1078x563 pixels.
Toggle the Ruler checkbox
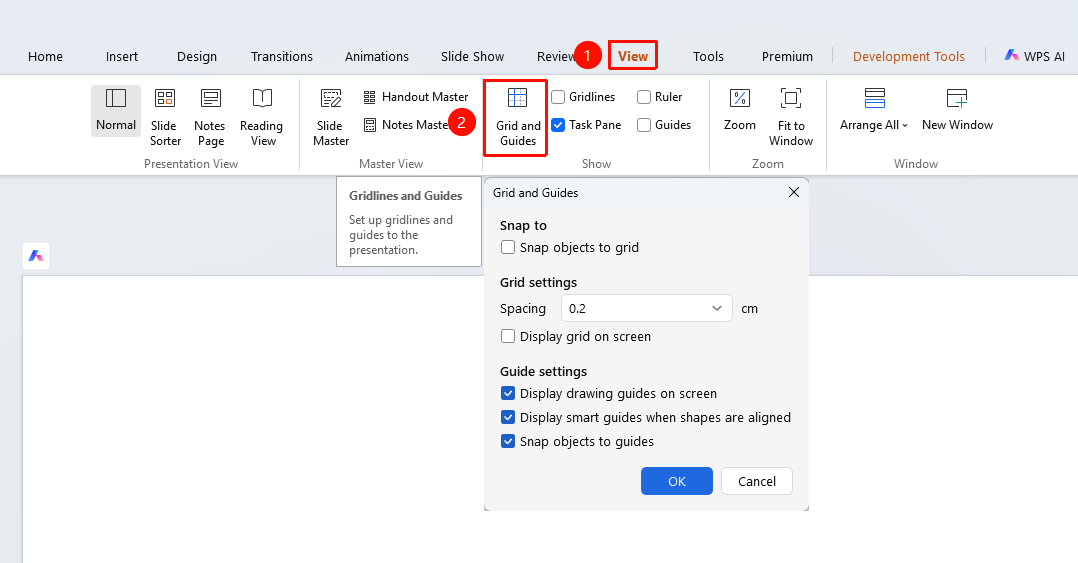coord(644,97)
